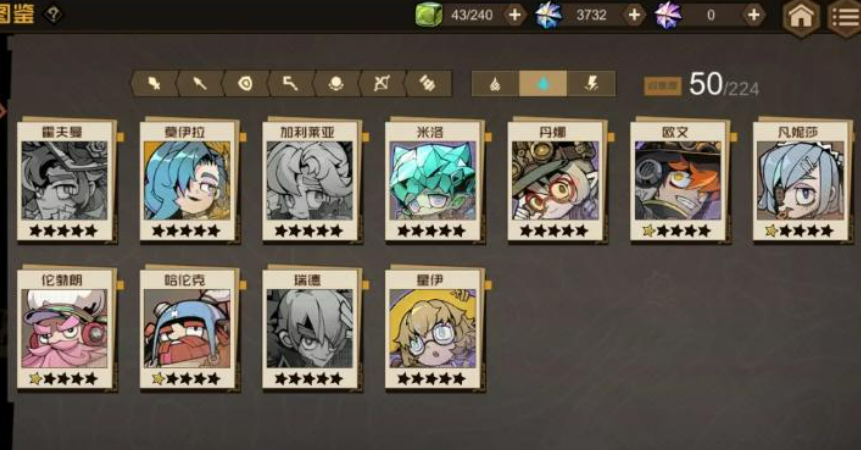Click the collection progress label beside 50/224
Screen dimensions: 861x450
[x=663, y=86]
